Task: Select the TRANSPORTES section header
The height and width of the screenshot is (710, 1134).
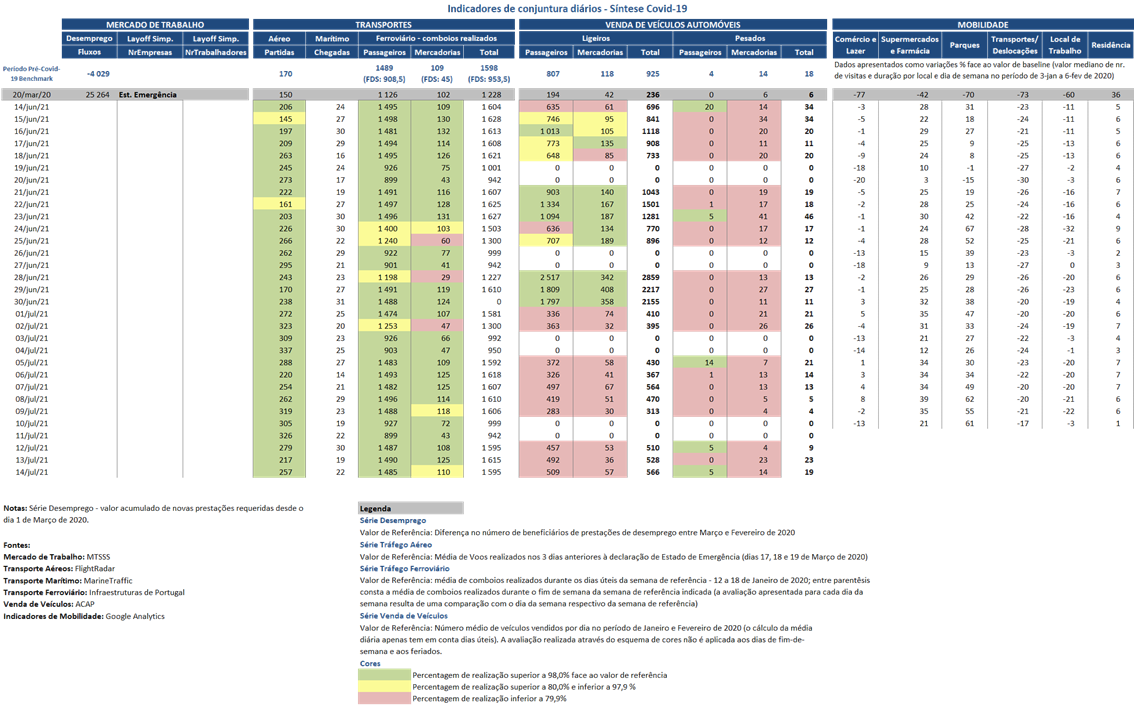Action: coord(383,25)
